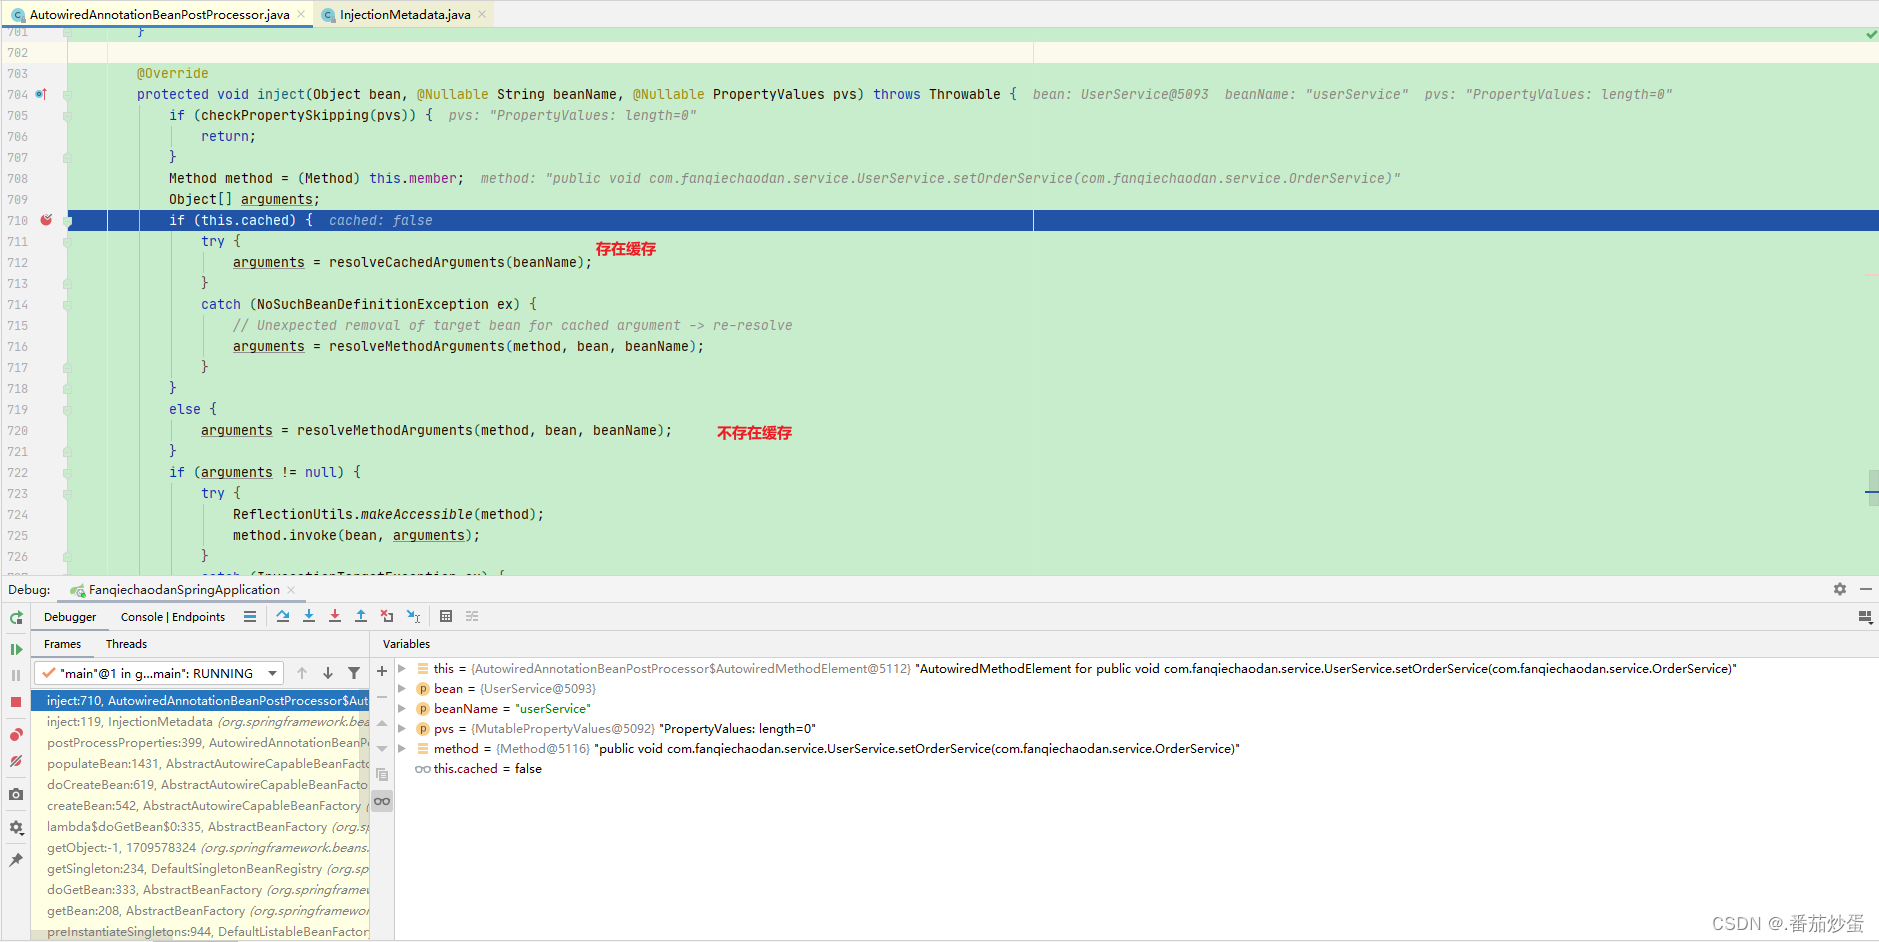Open Evaluate Expression calculator

click(x=446, y=616)
